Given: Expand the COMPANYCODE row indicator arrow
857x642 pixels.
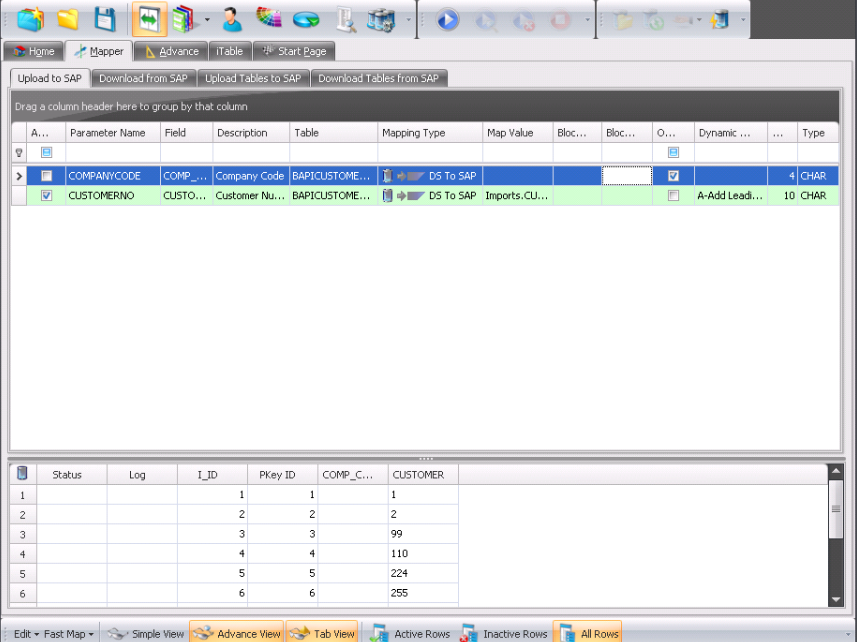Looking at the screenshot, I should 19,176.
